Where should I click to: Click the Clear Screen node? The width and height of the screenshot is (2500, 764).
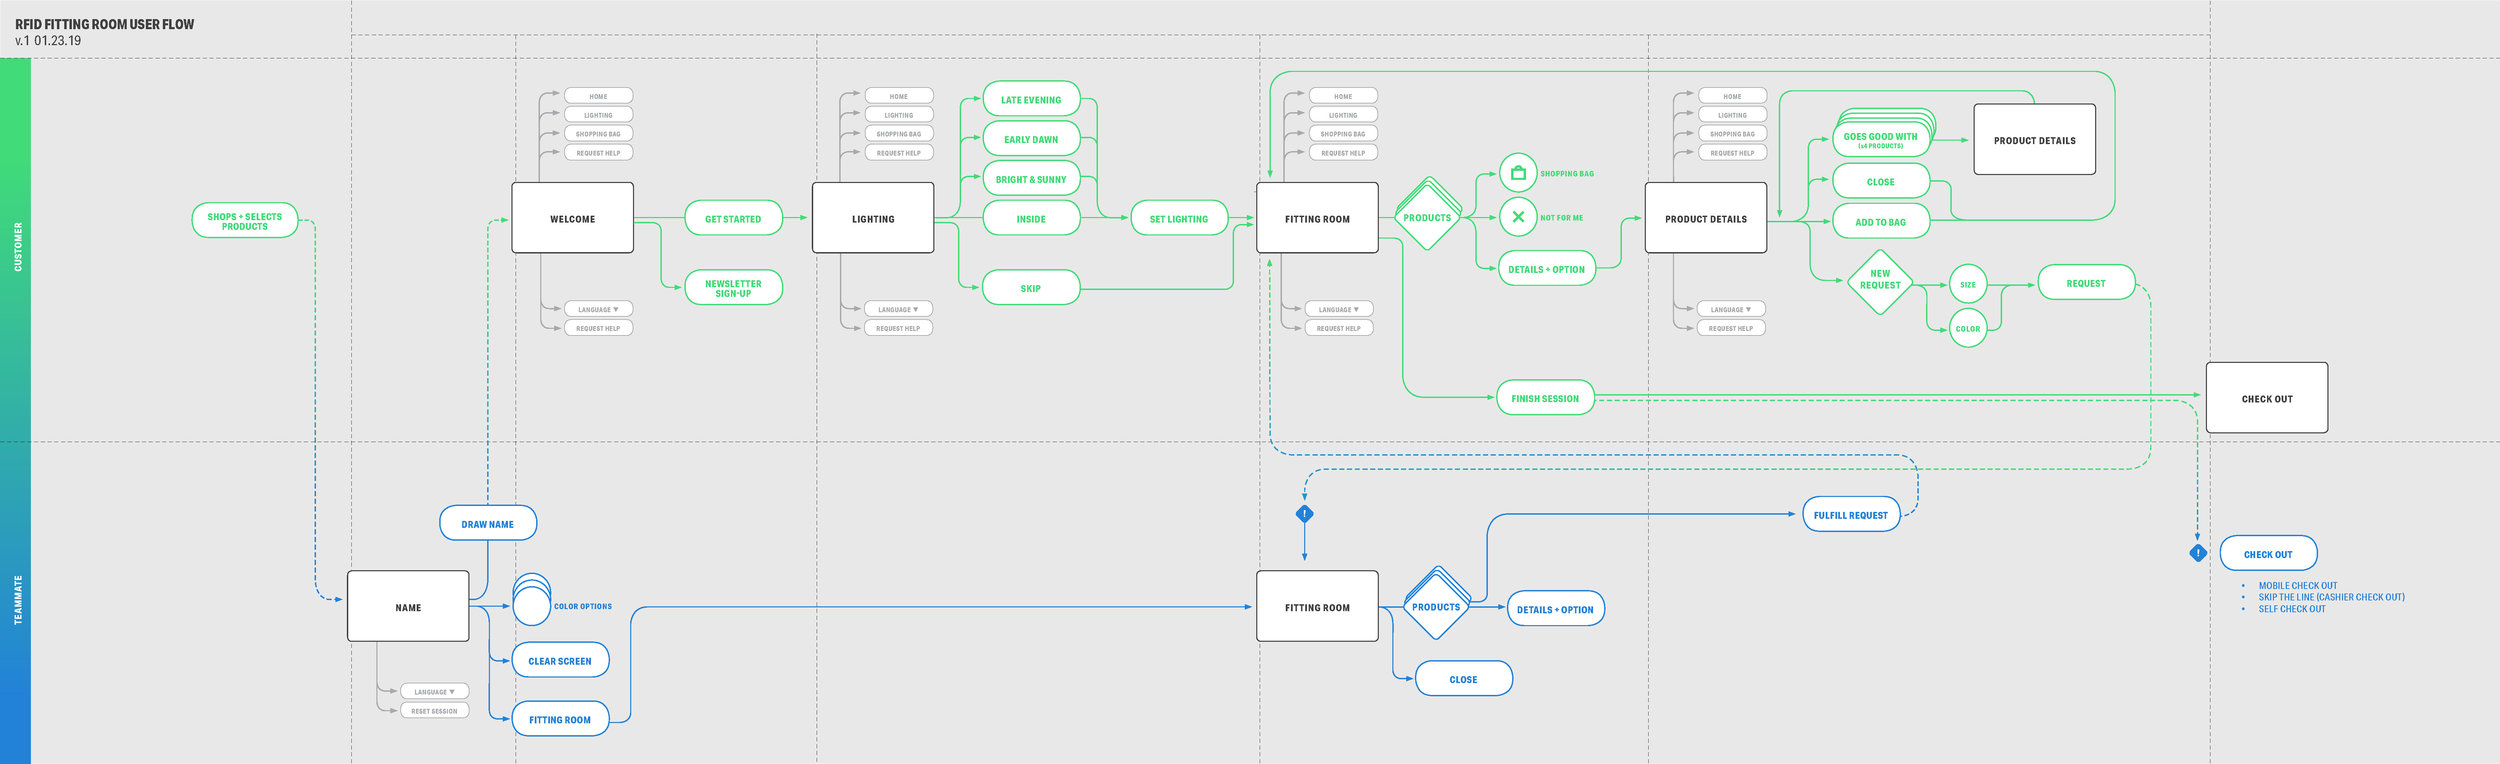[560, 660]
